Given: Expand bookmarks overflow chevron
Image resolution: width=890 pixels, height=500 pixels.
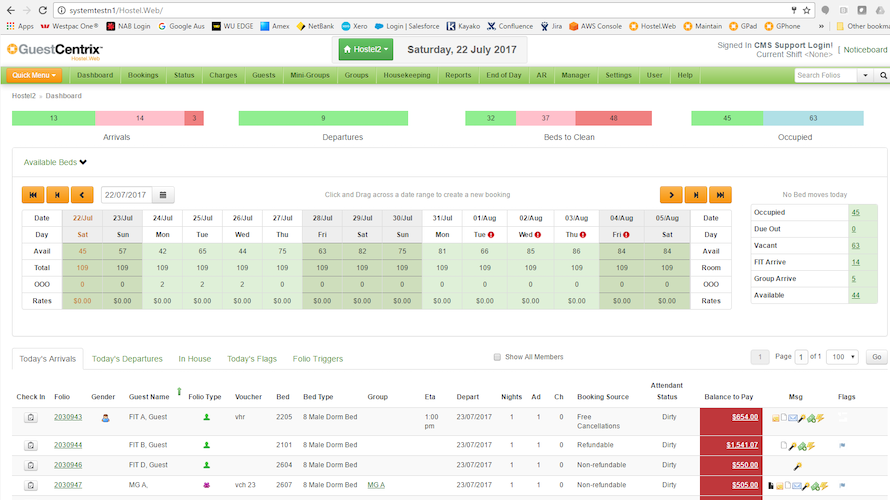Looking at the screenshot, I should click(821, 26).
